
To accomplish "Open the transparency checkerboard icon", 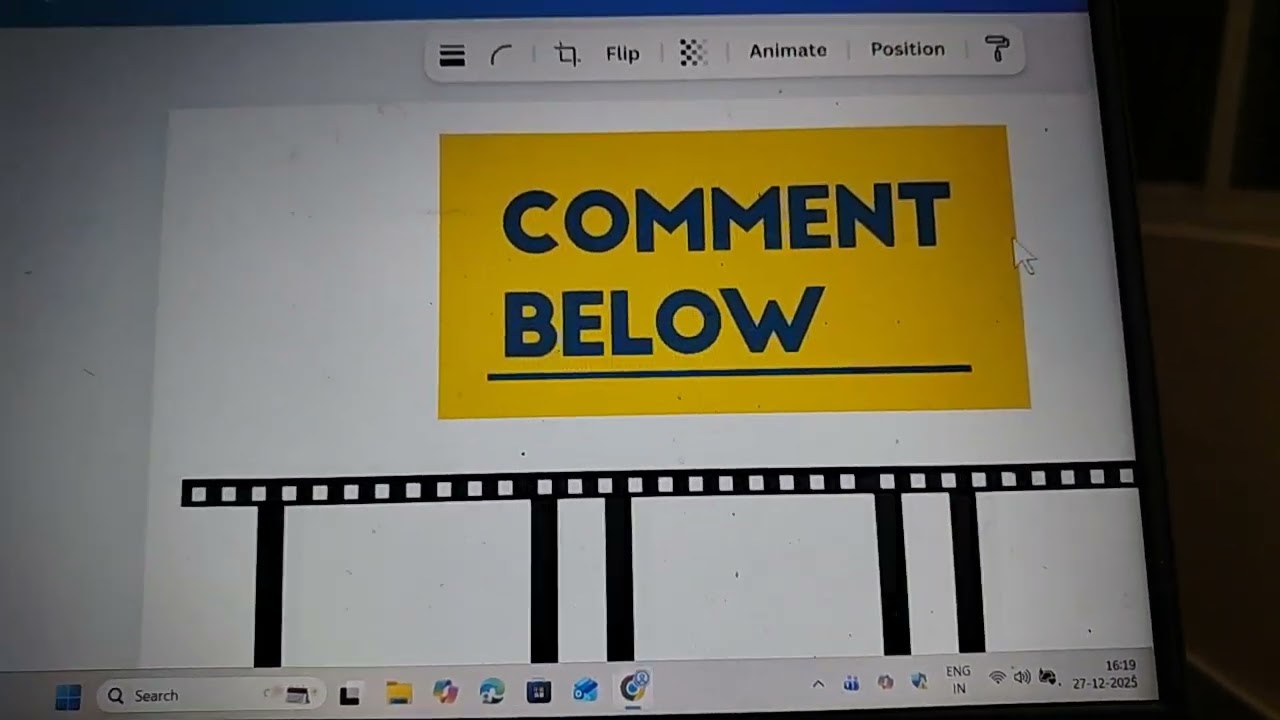I will pos(693,52).
